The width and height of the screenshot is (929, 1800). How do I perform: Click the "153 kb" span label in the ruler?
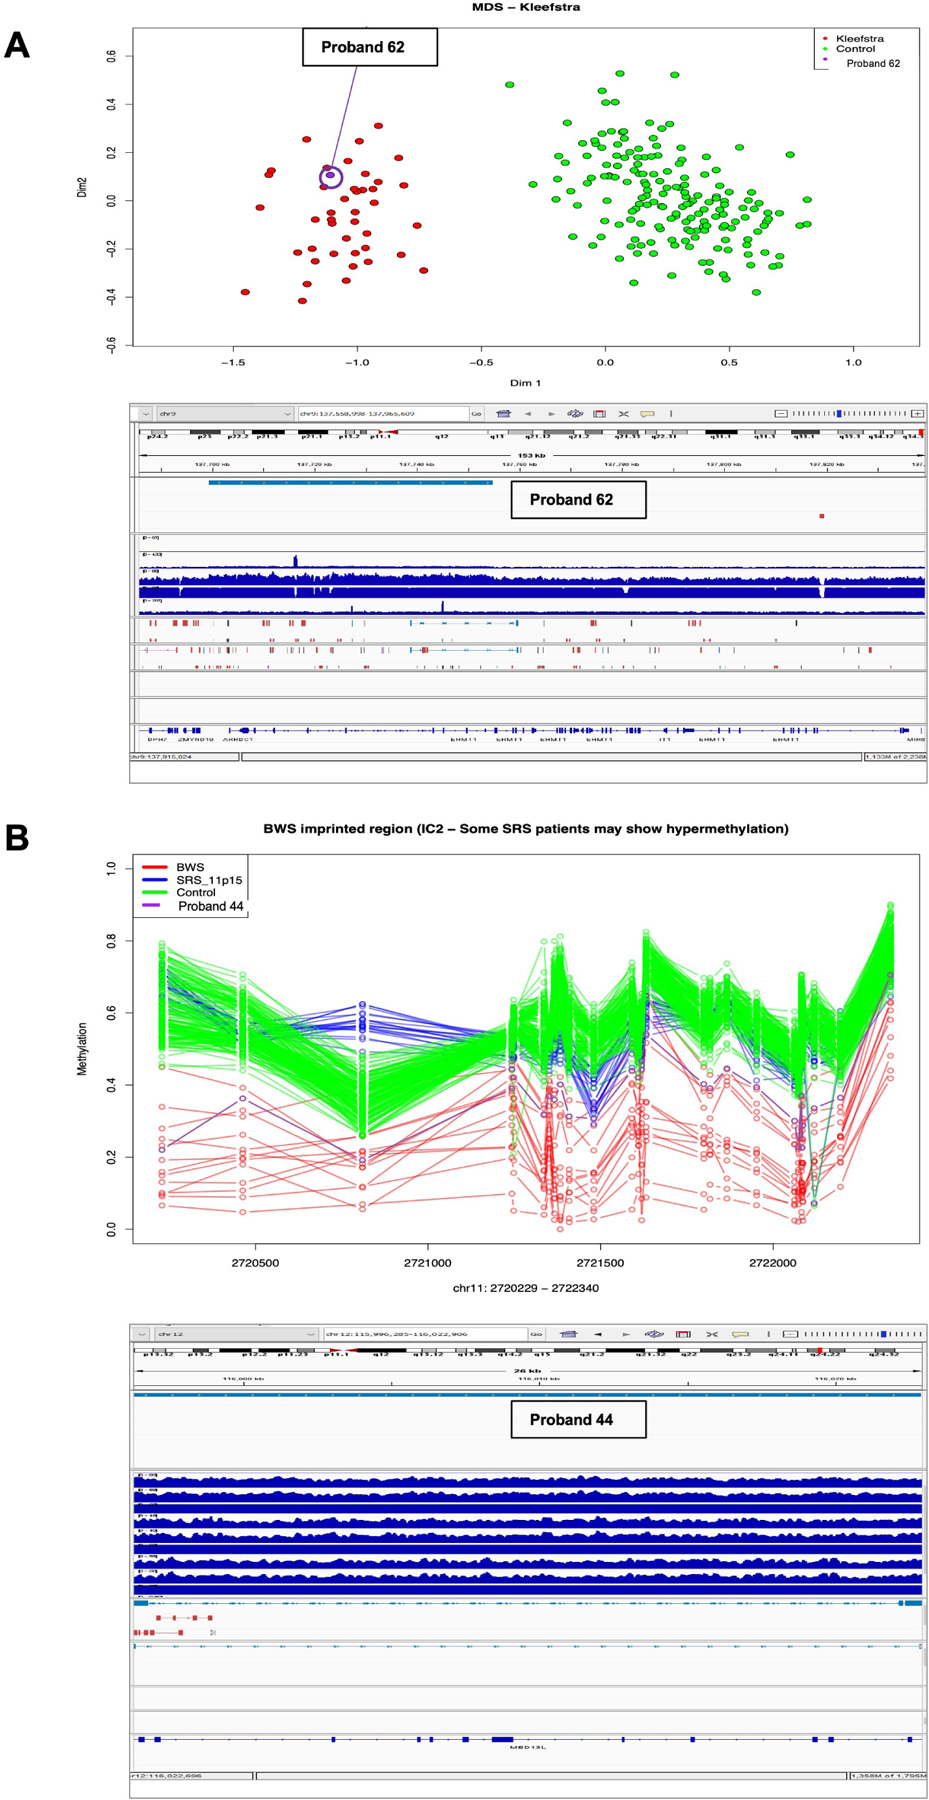coord(530,455)
